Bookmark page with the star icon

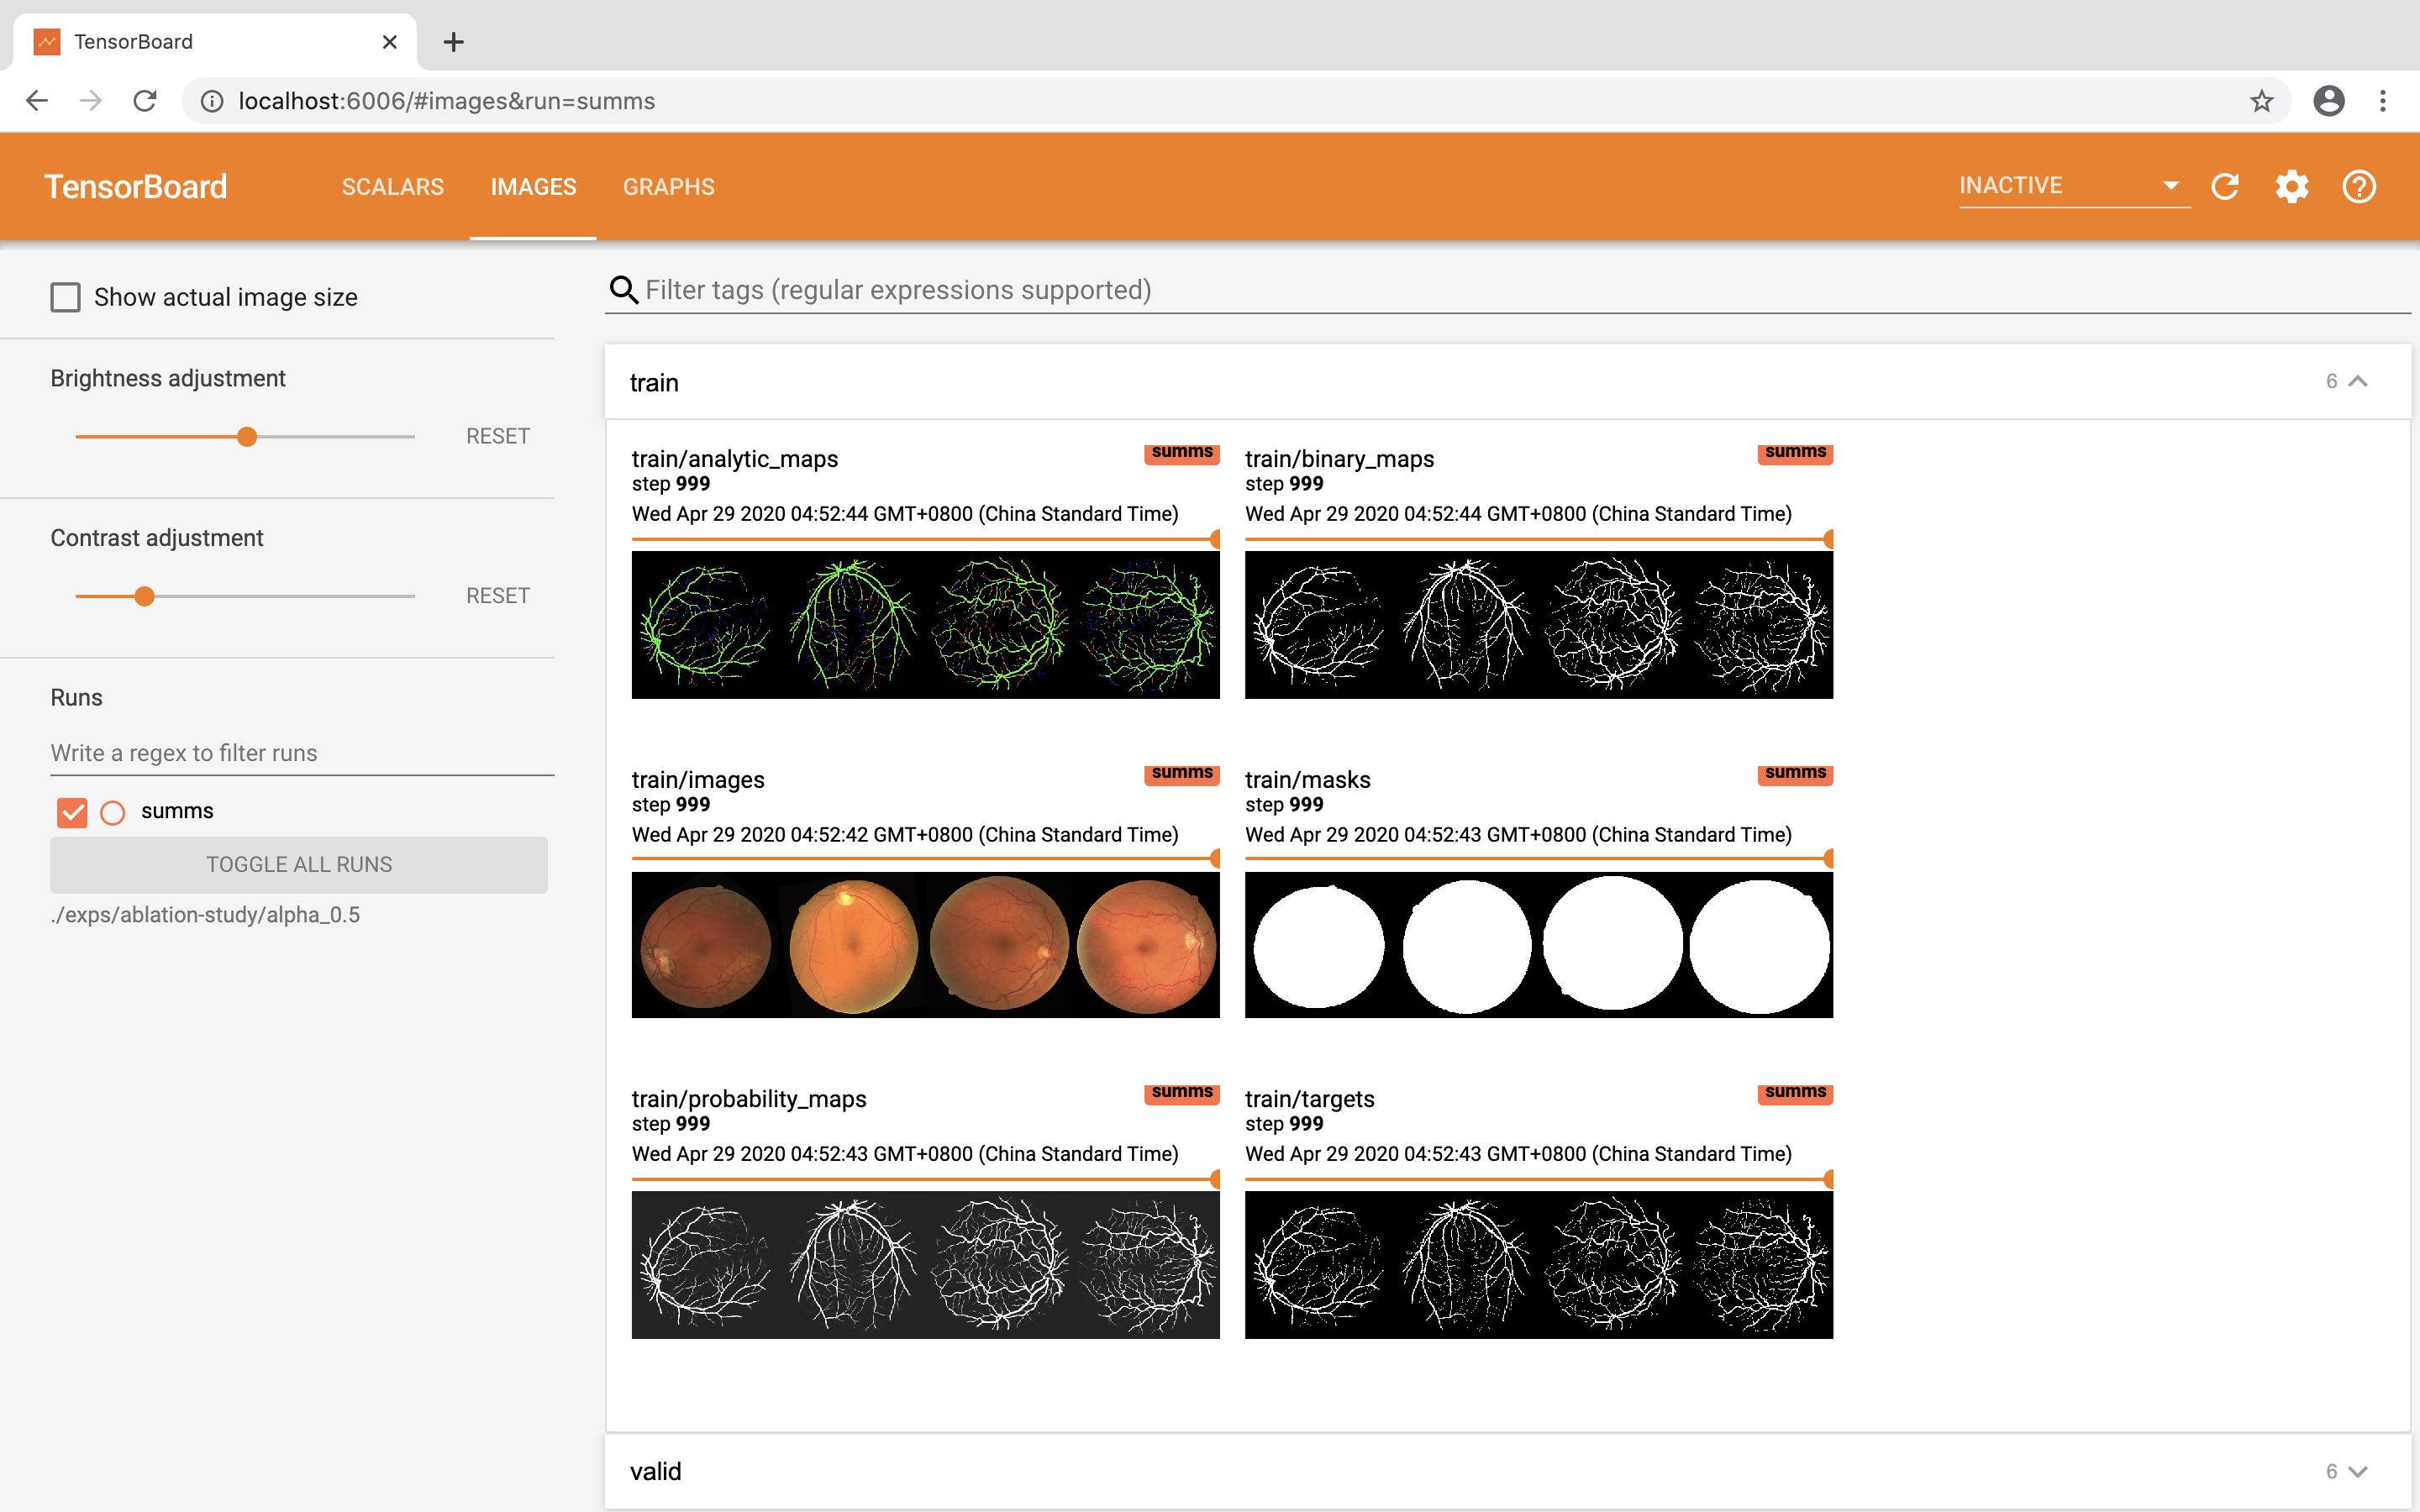2261,101
